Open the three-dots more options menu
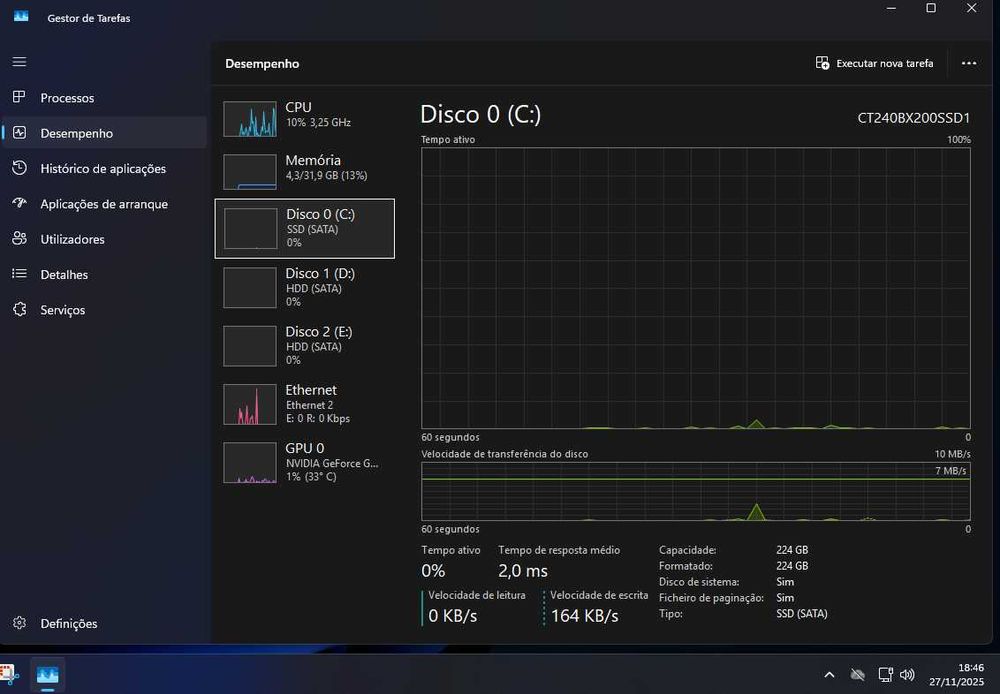1000x694 pixels. click(969, 63)
